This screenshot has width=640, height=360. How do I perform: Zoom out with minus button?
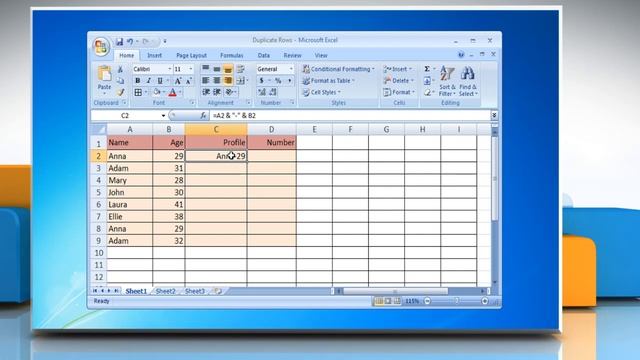pyautogui.click(x=427, y=301)
